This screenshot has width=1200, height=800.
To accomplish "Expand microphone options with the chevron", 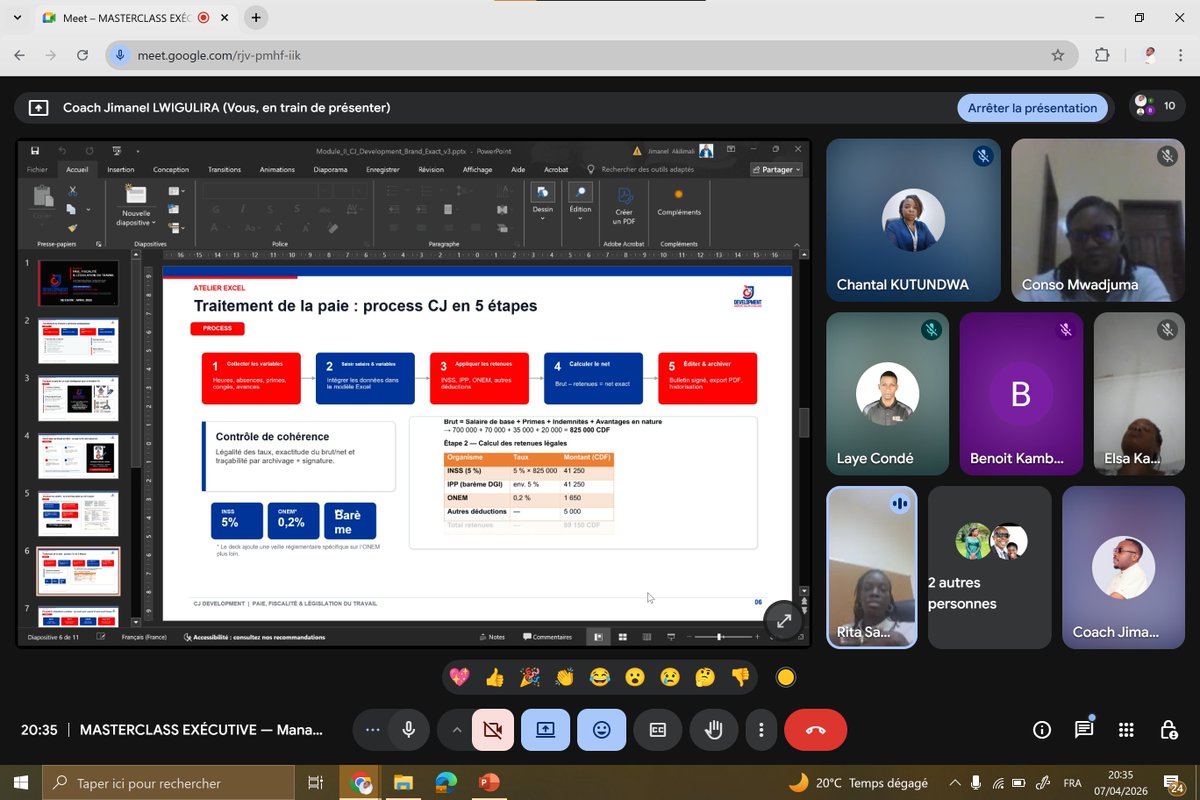I will [x=456, y=730].
